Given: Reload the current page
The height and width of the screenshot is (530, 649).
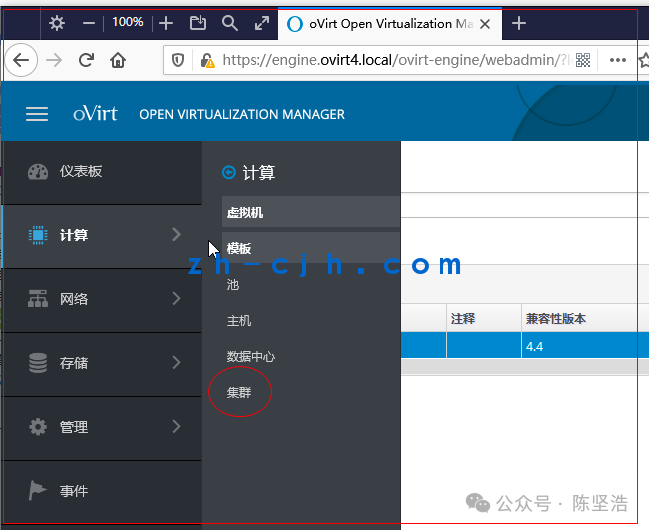Looking at the screenshot, I should 86,60.
